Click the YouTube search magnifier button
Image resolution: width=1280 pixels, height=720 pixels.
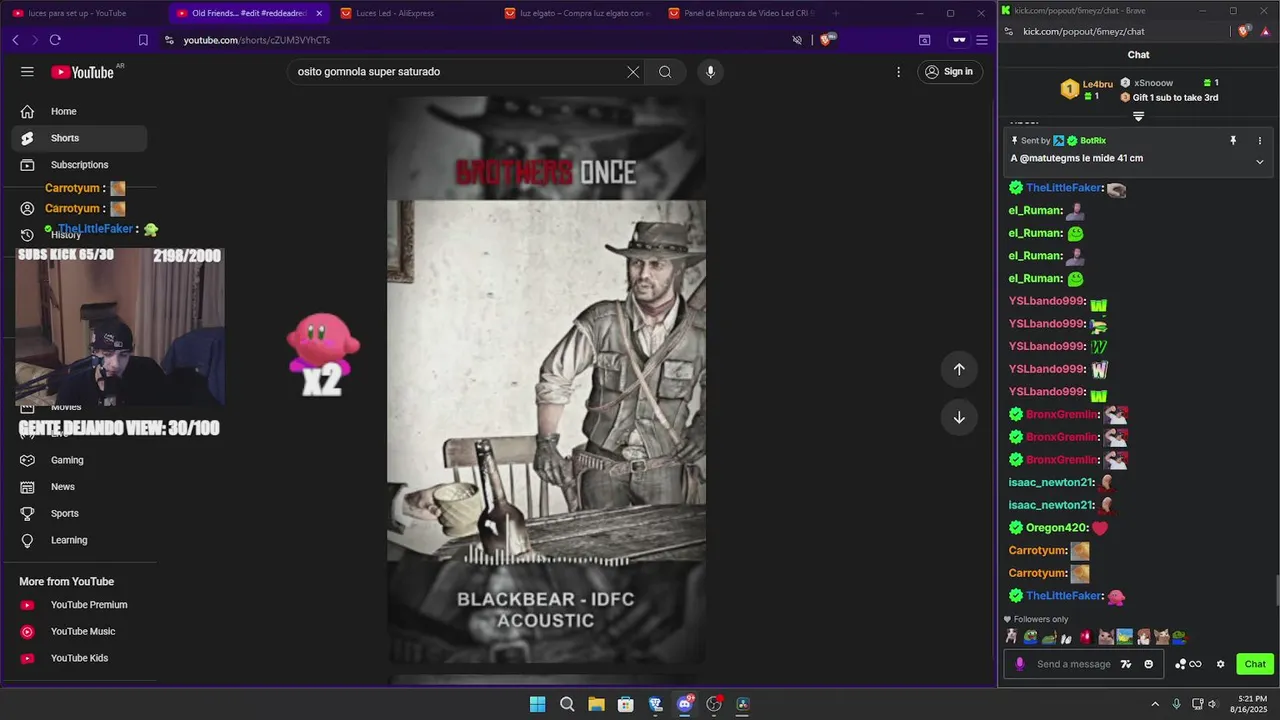(x=665, y=72)
